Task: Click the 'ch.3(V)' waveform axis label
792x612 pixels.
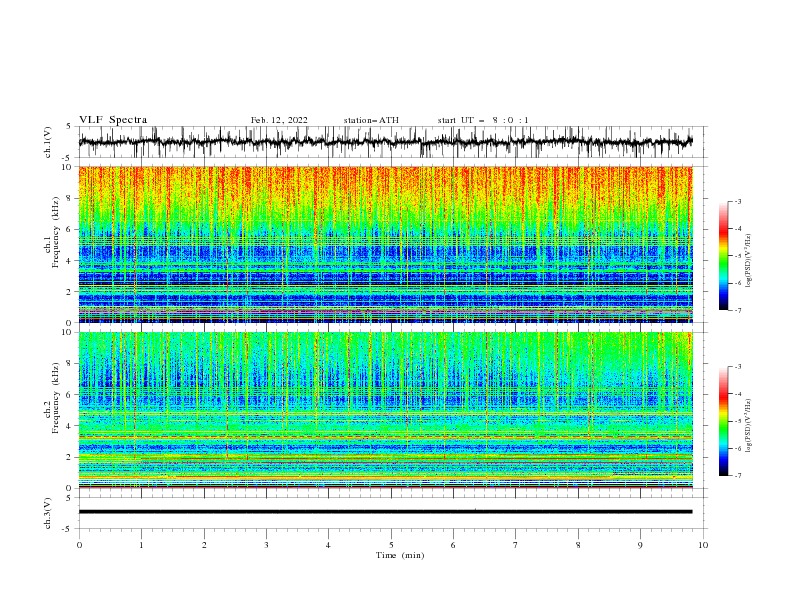Action: [48, 513]
